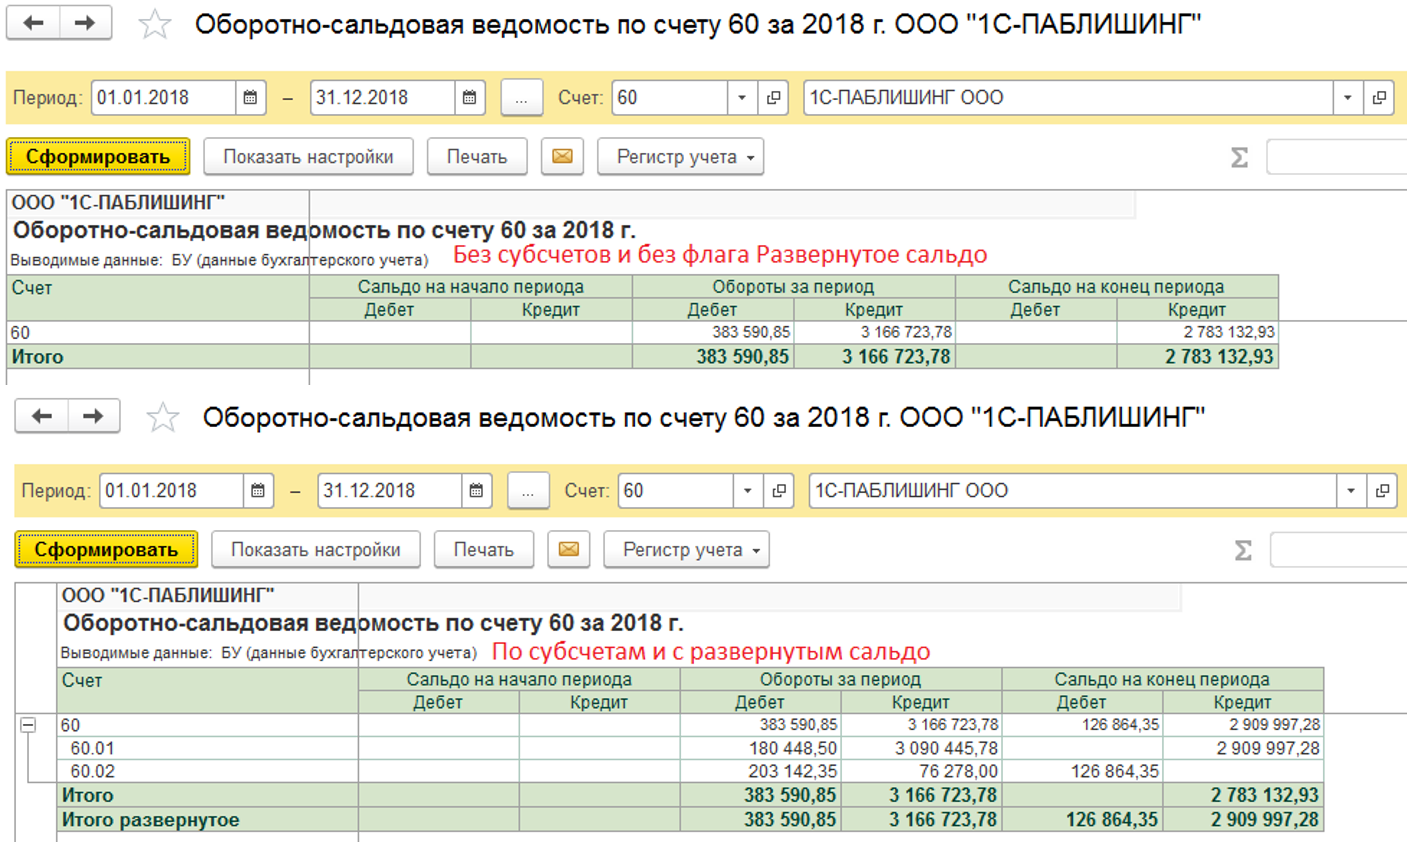Expand account dropdown in lower report

(x=747, y=491)
